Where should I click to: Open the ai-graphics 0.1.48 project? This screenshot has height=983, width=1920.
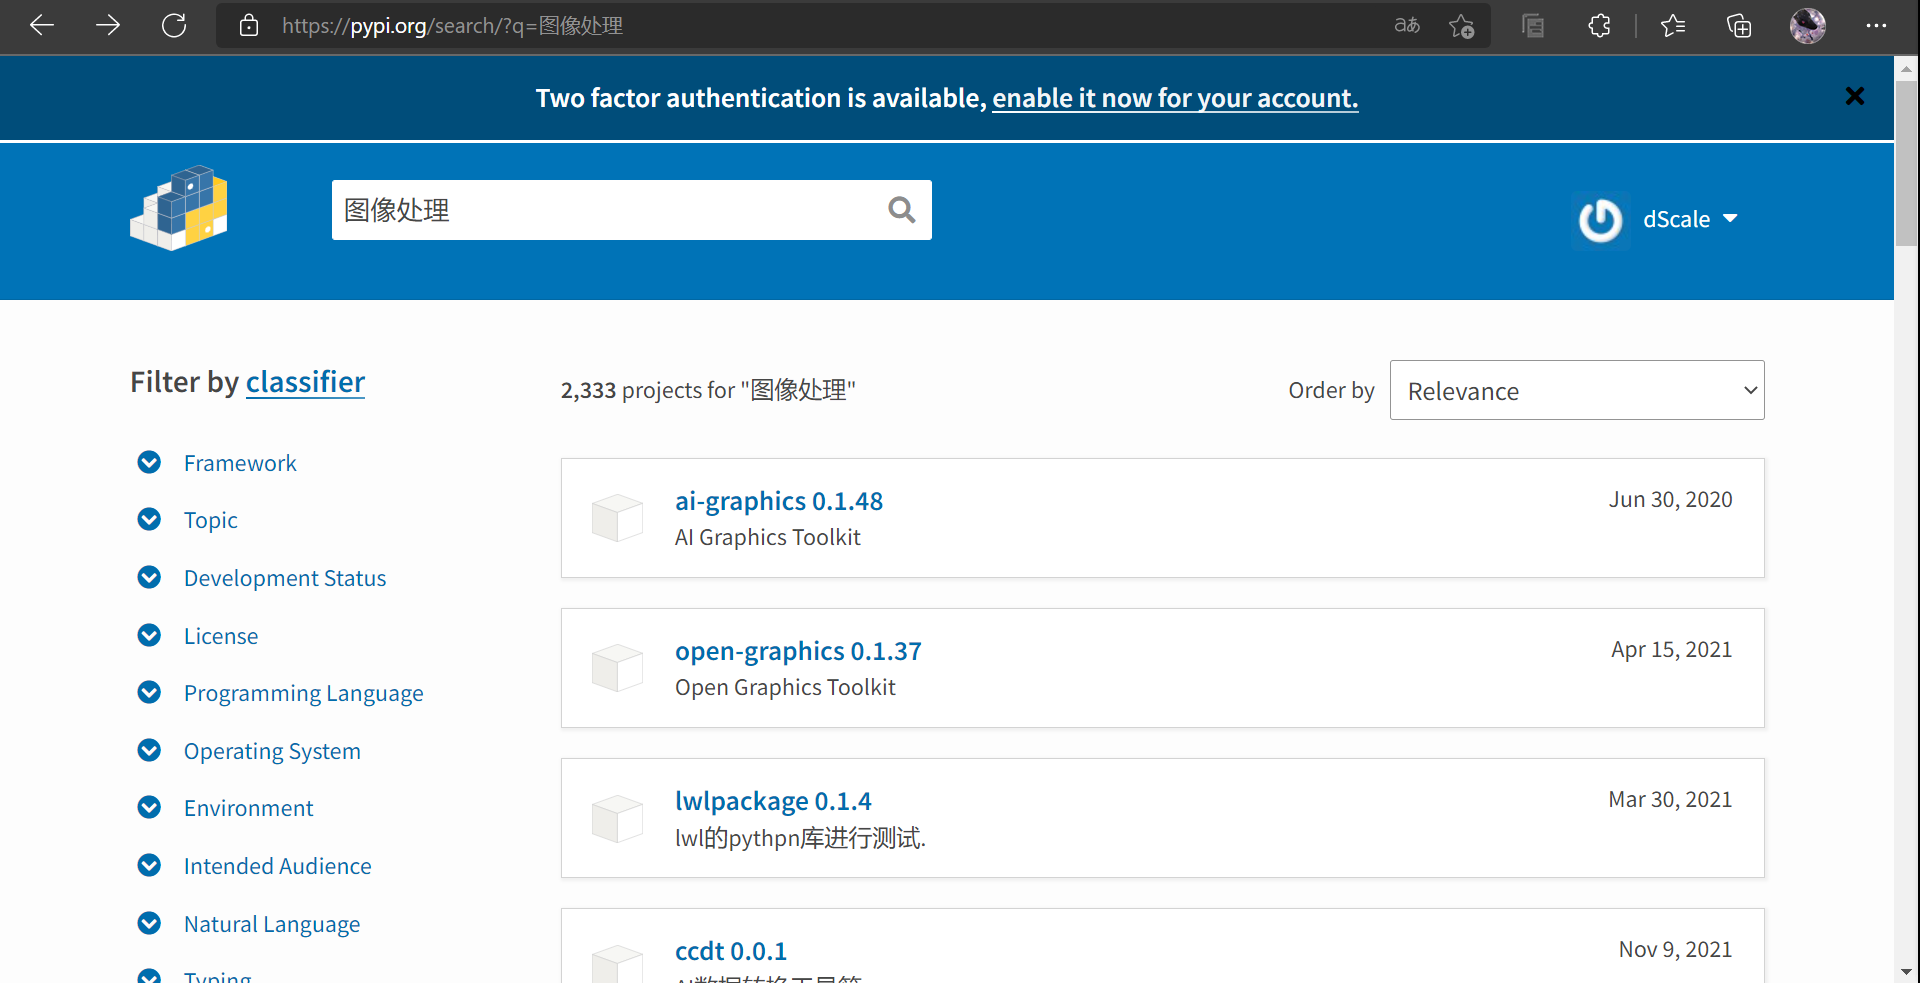(779, 501)
